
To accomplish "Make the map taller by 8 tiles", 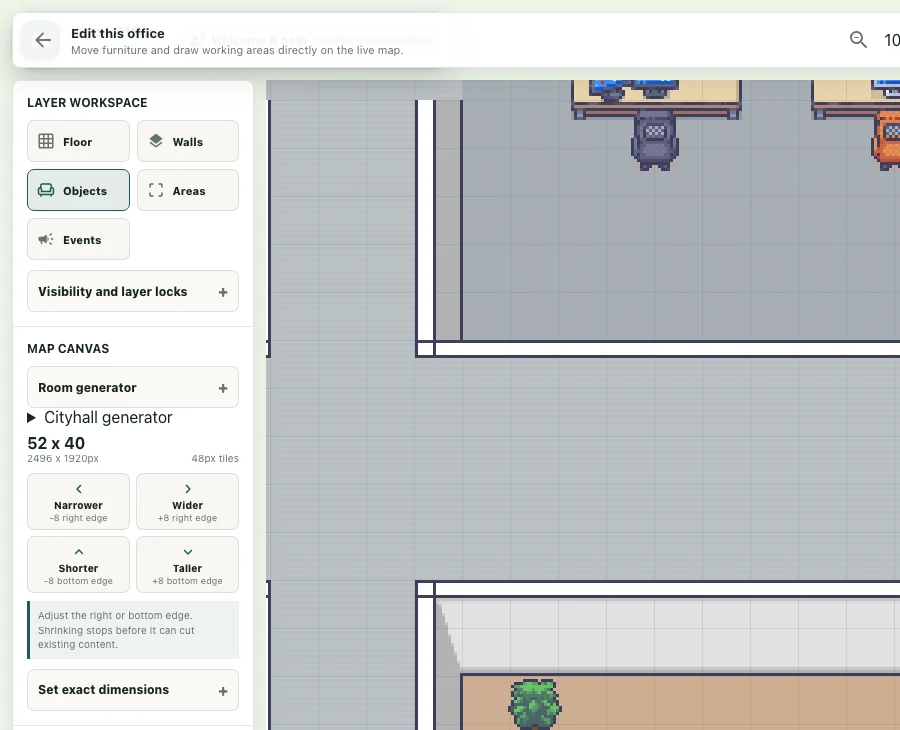I will 188,565.
